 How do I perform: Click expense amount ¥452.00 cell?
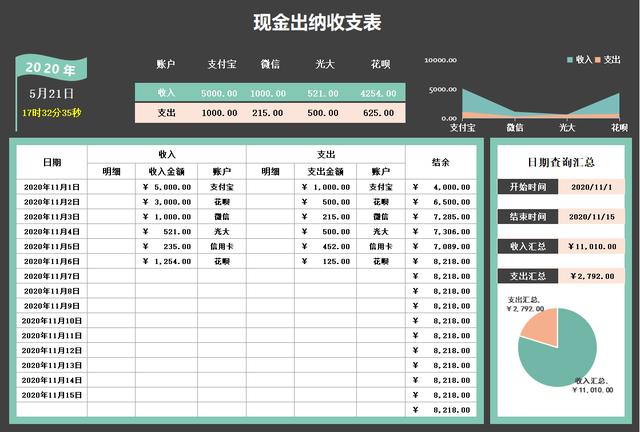(325, 246)
